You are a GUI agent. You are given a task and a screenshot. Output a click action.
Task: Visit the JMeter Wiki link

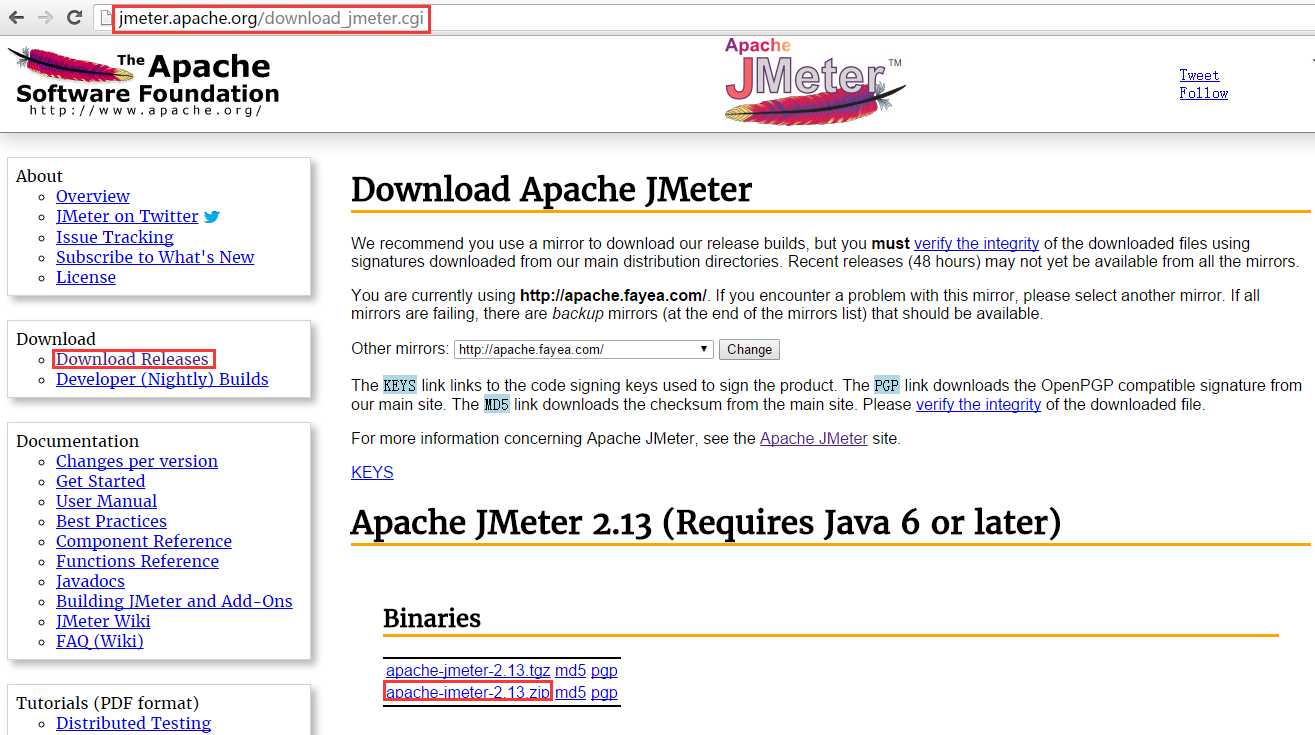[x=103, y=621]
